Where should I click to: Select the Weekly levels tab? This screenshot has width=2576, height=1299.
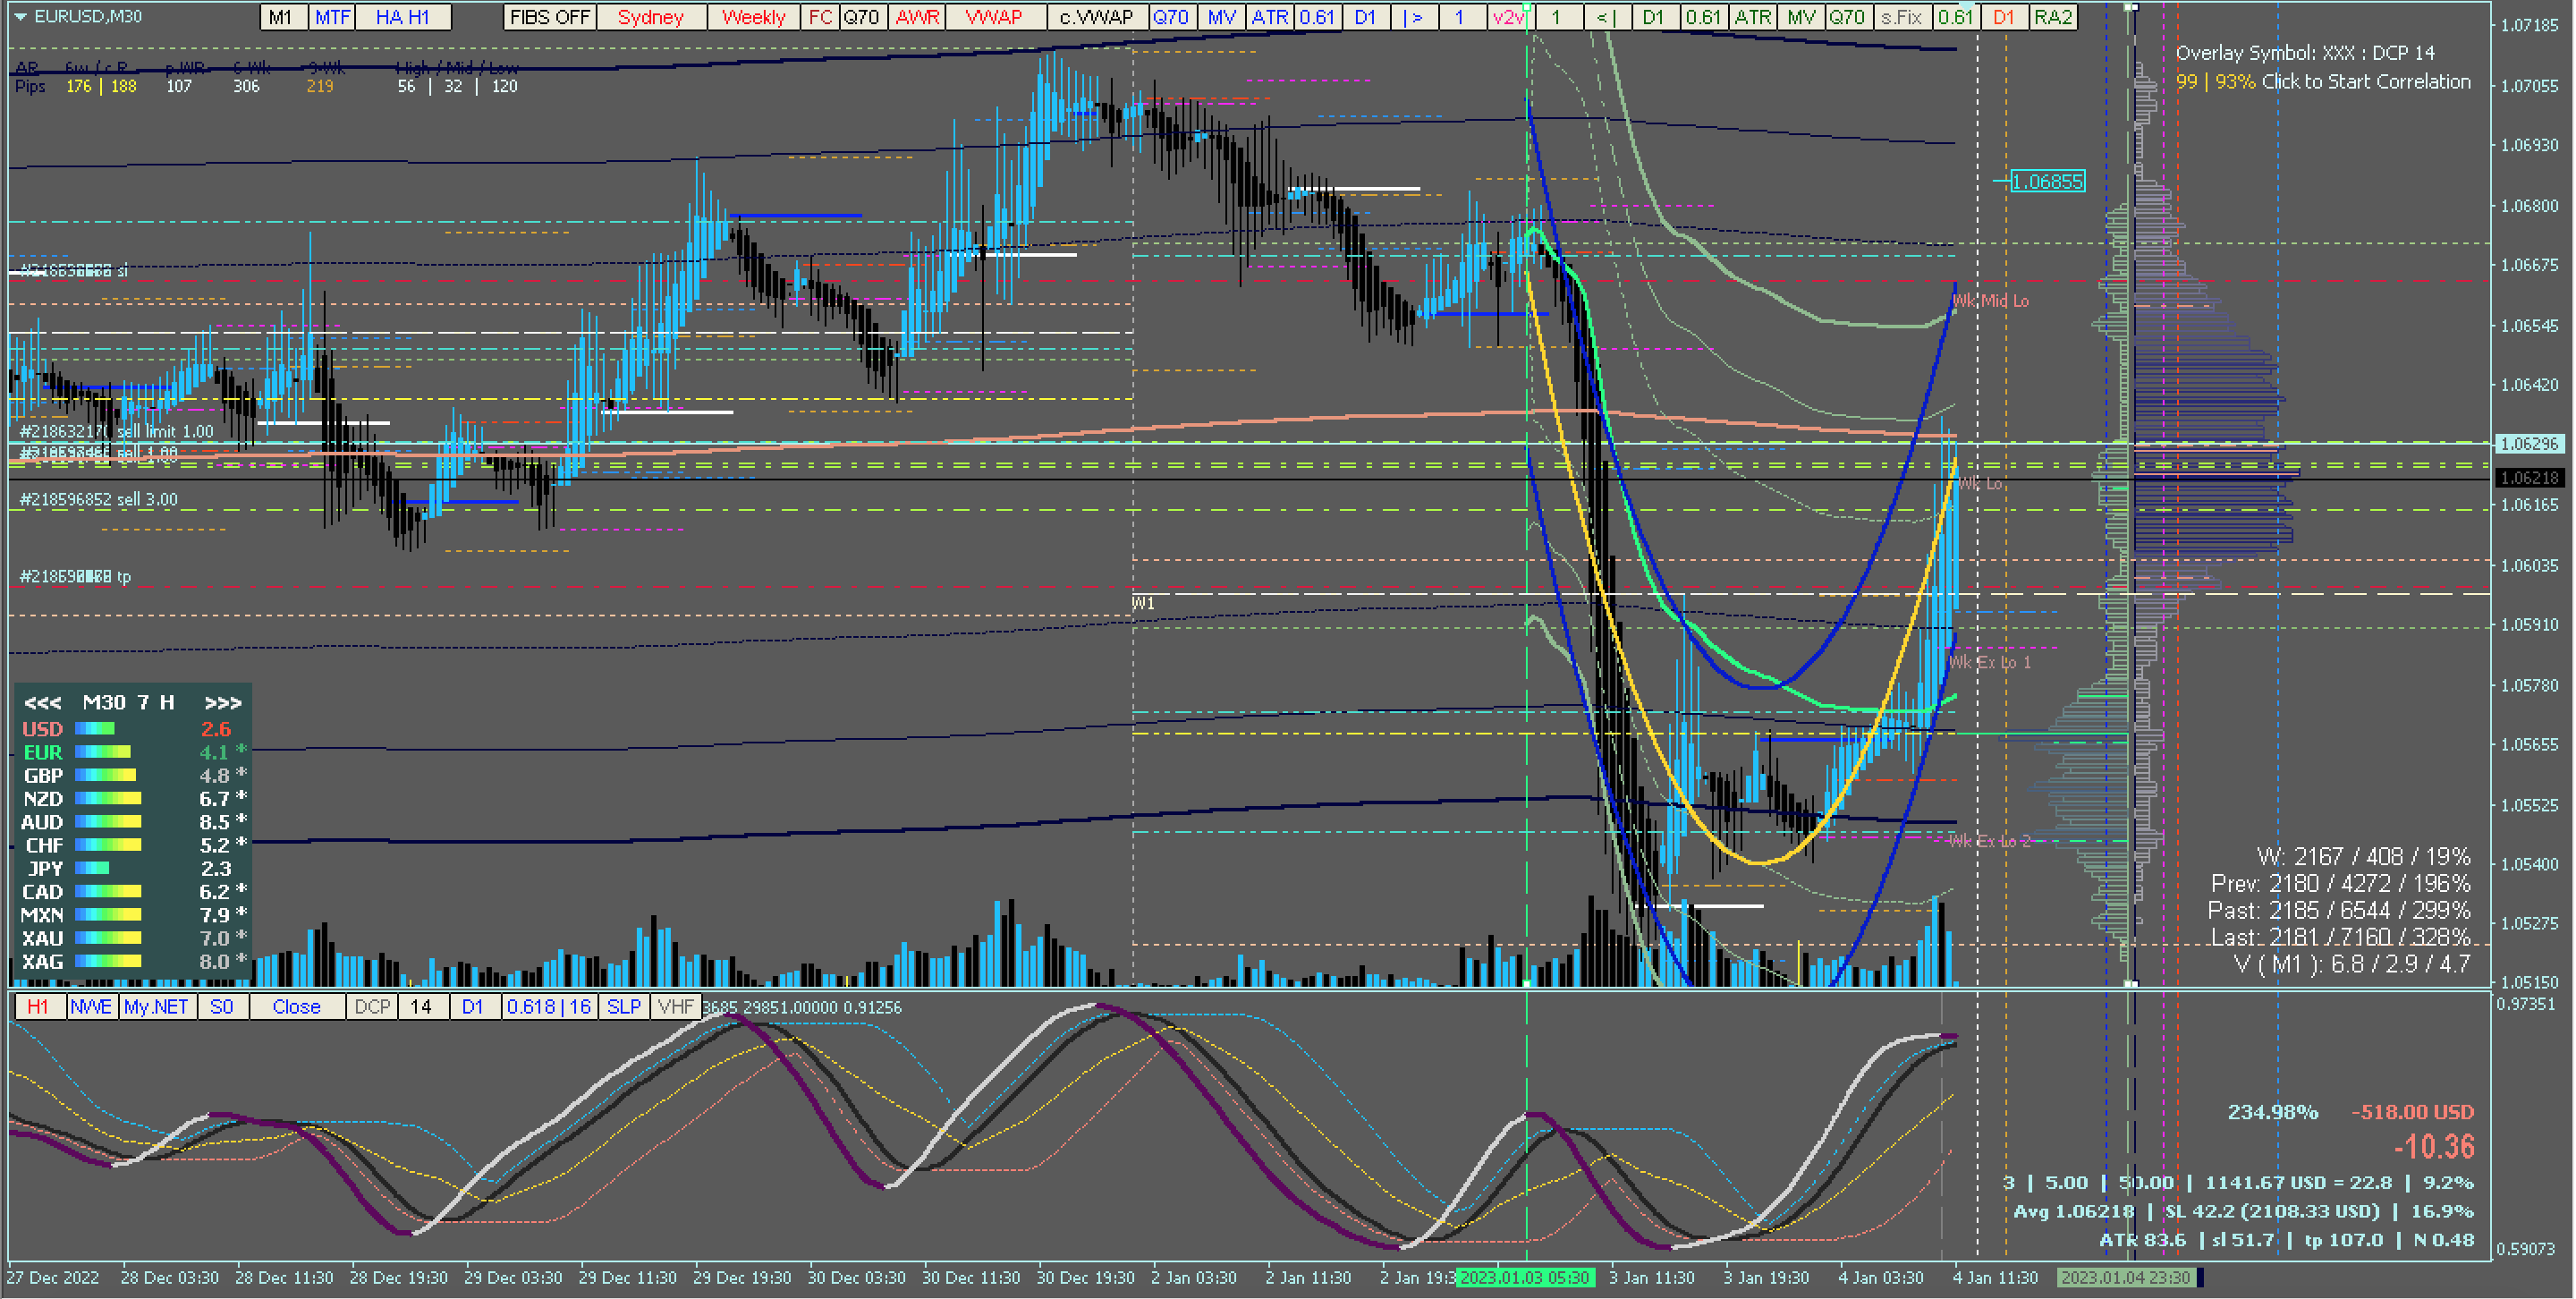tap(753, 17)
